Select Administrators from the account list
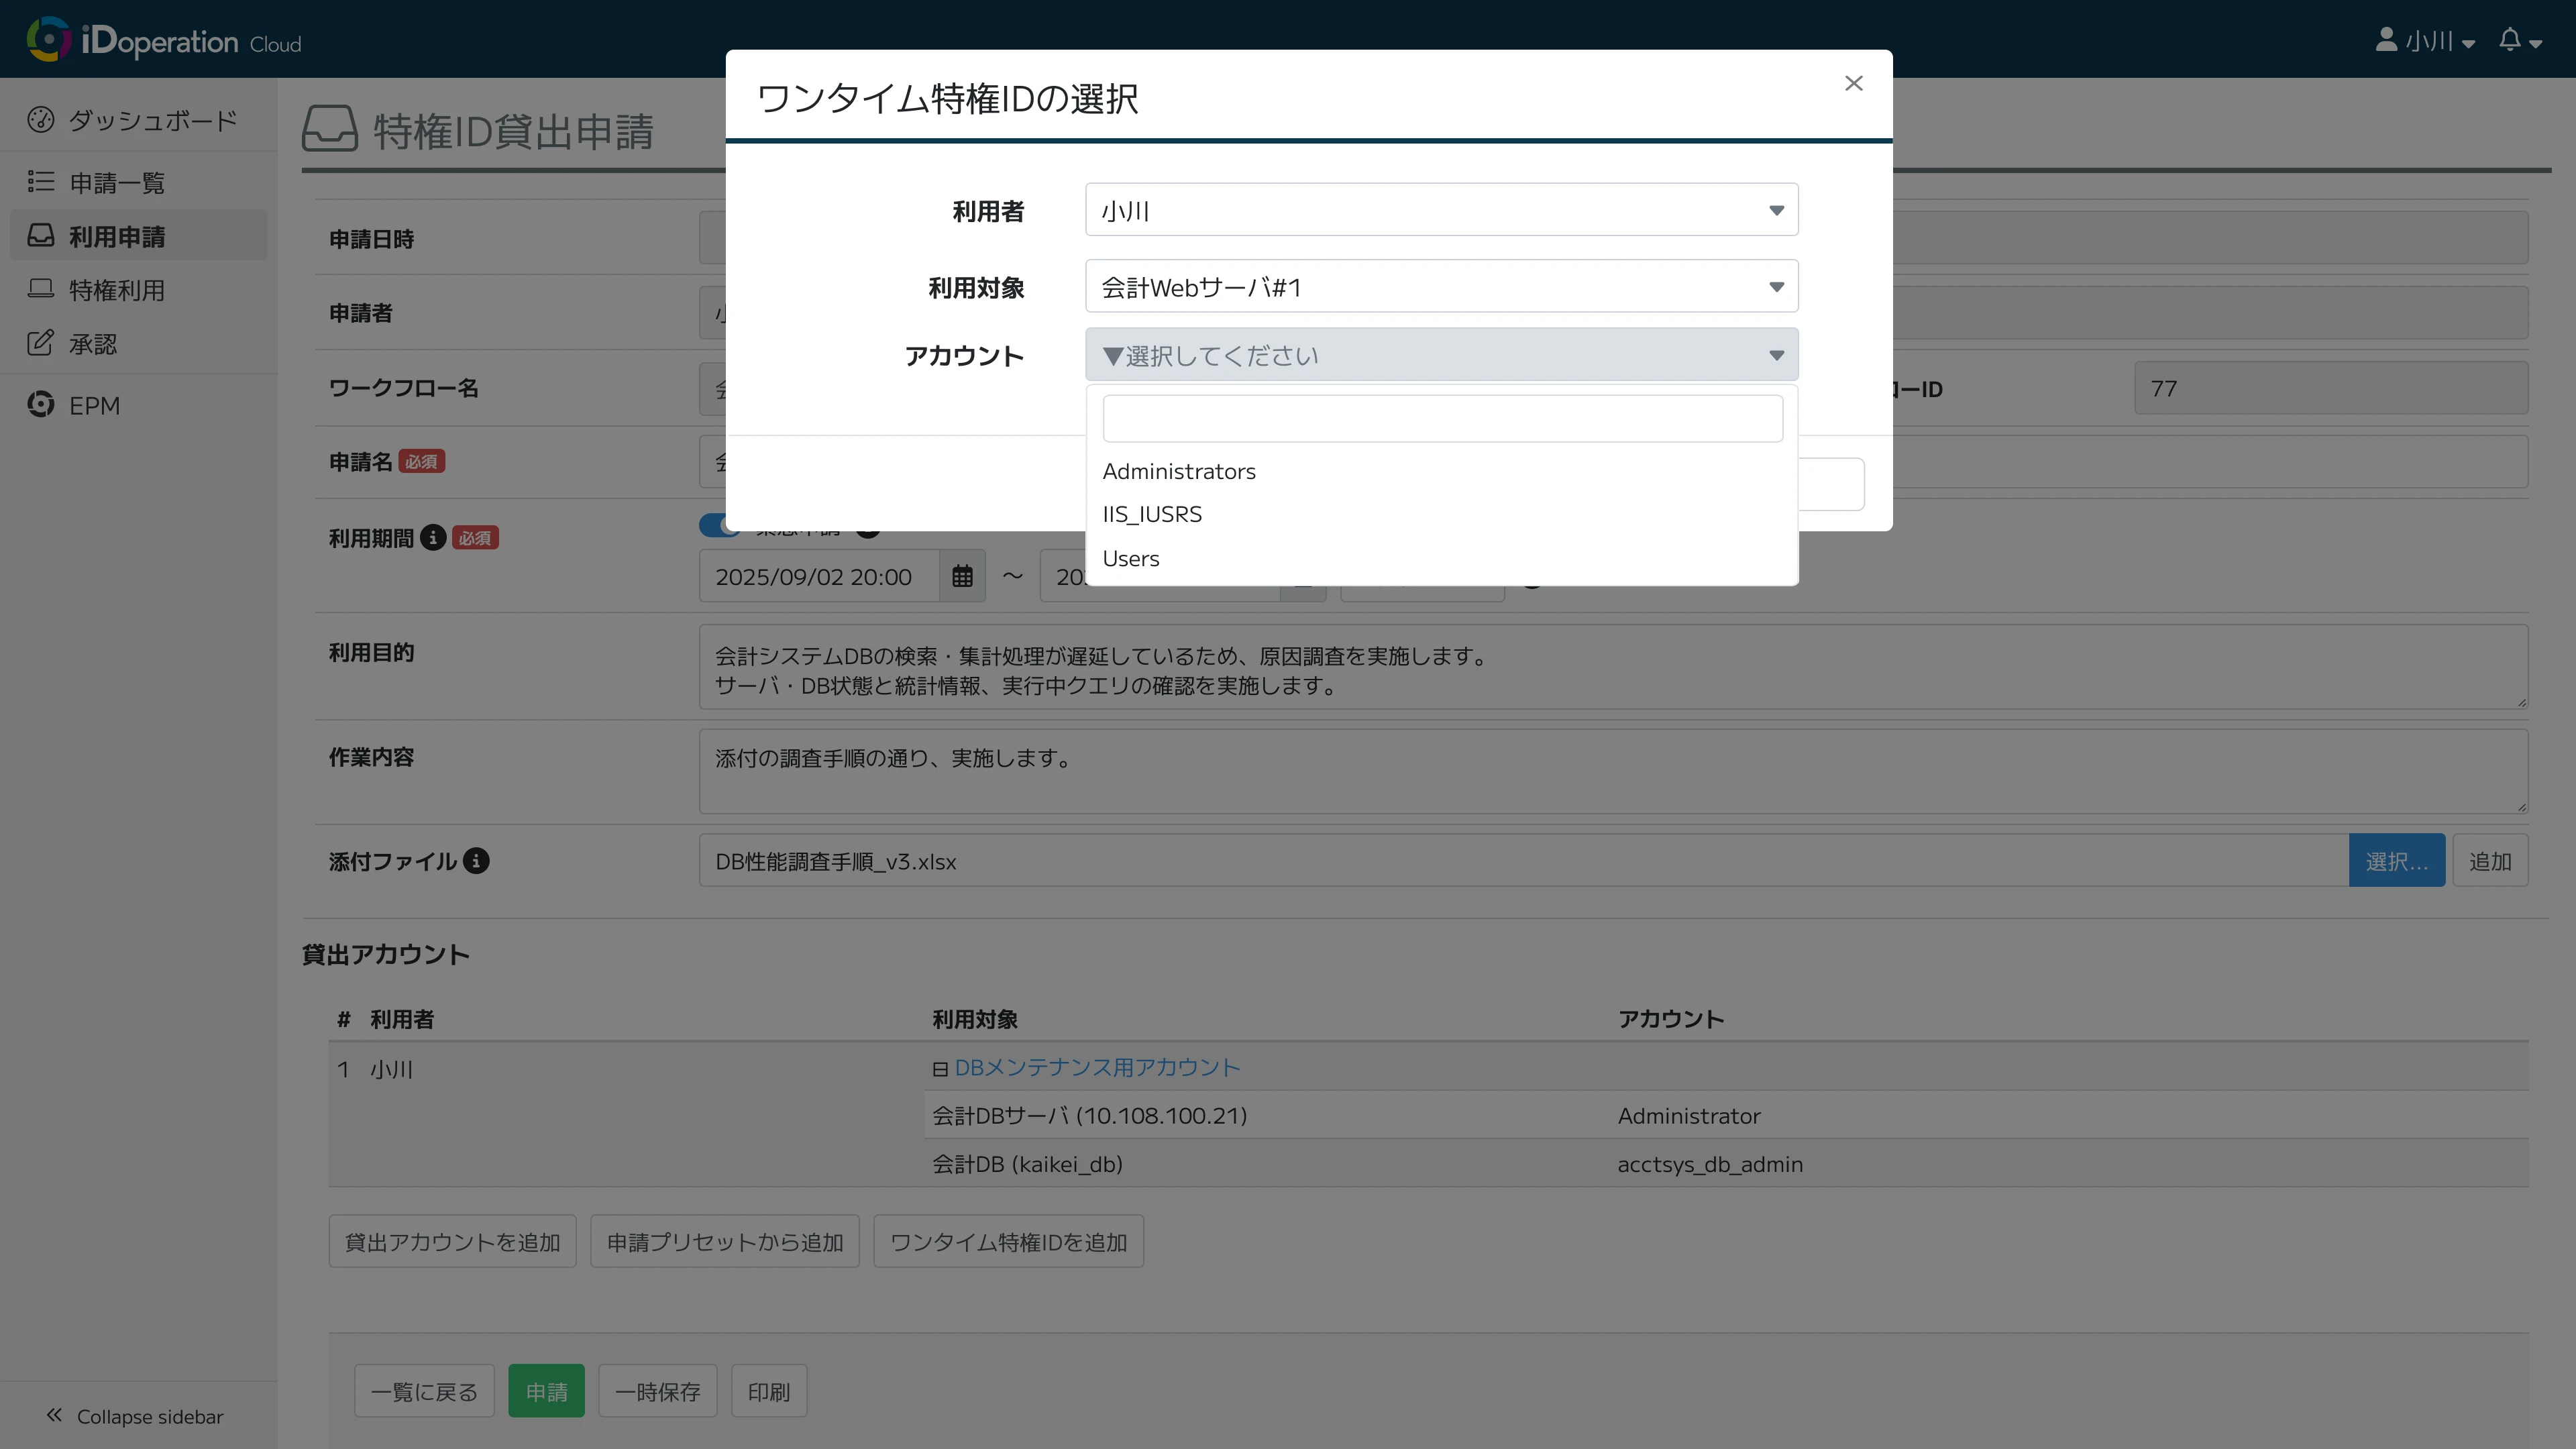The width and height of the screenshot is (2576, 1449). (x=1179, y=470)
